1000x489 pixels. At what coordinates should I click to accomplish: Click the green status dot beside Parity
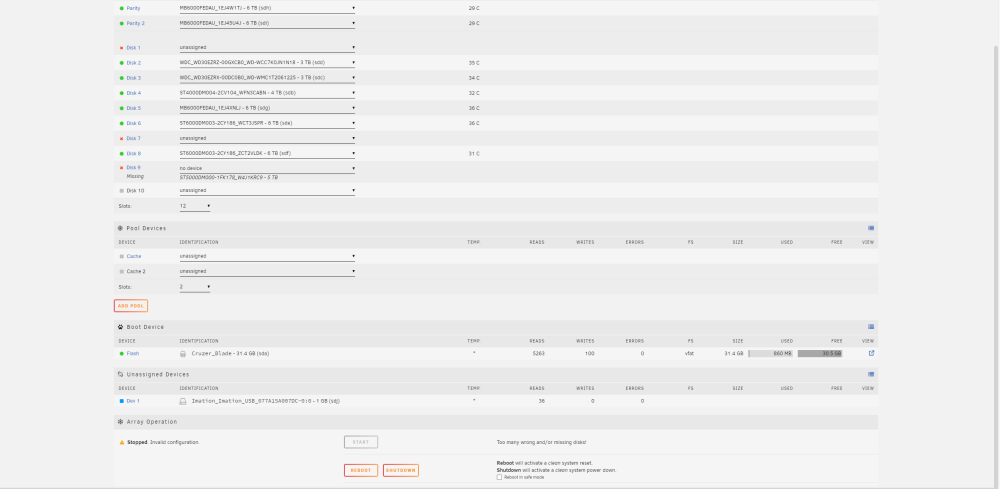click(x=121, y=8)
